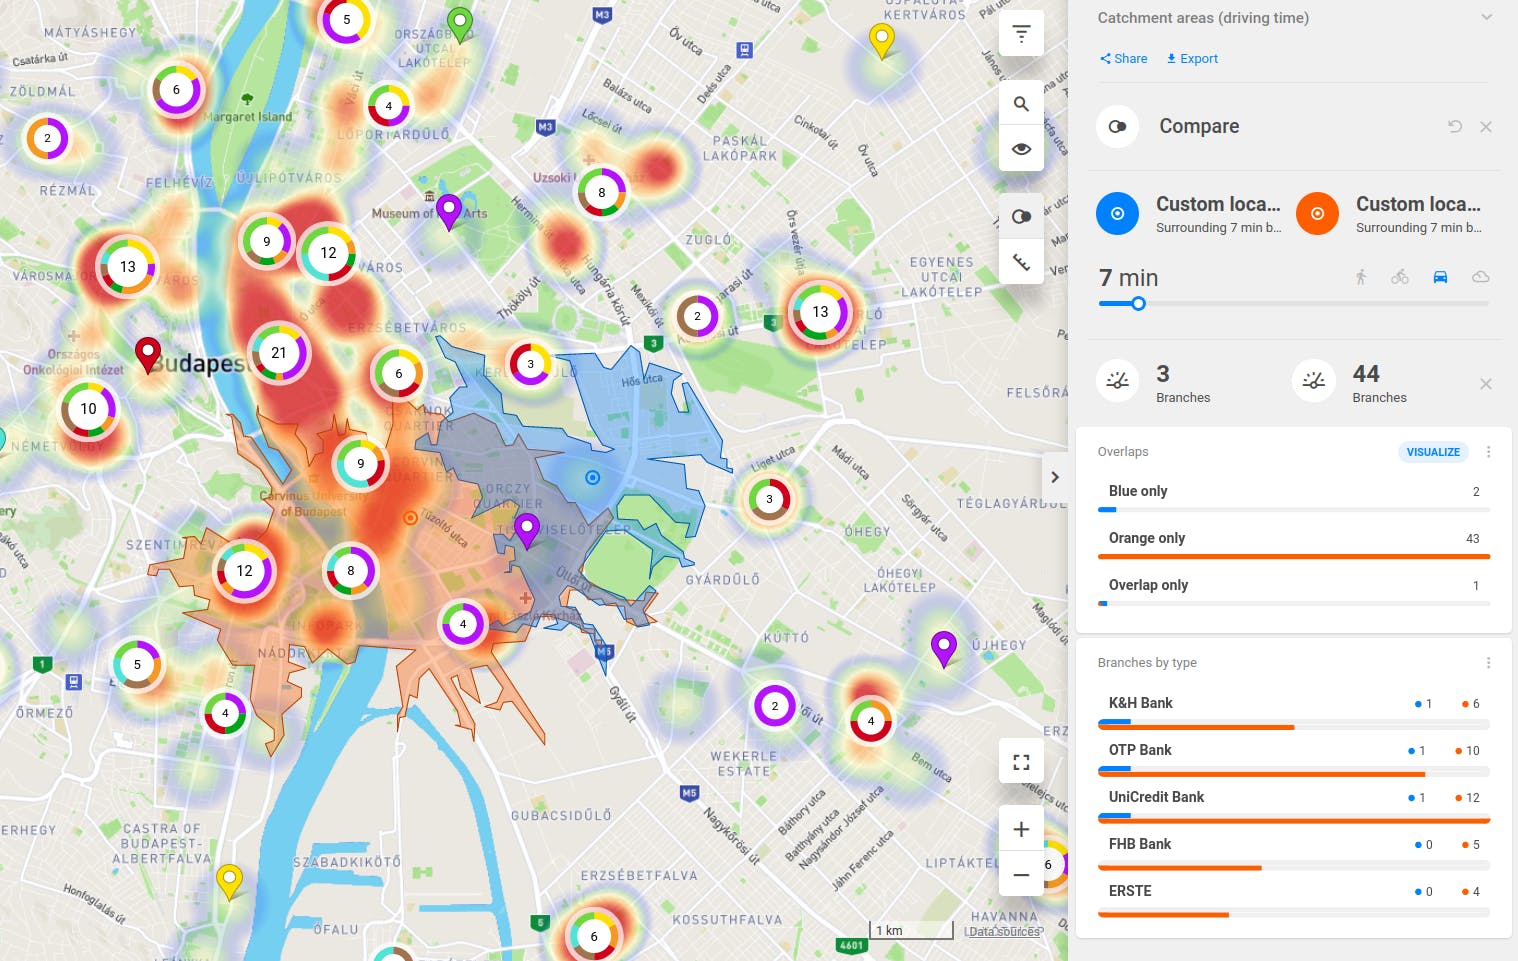Click the cluster marker labeled 21
This screenshot has height=961, width=1518.
(x=279, y=353)
